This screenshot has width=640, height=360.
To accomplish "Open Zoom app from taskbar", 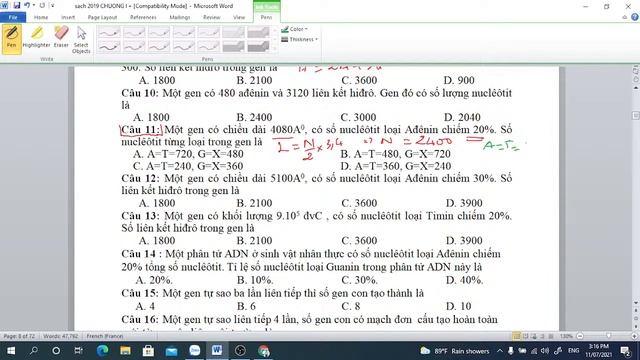I will click(x=195, y=351).
